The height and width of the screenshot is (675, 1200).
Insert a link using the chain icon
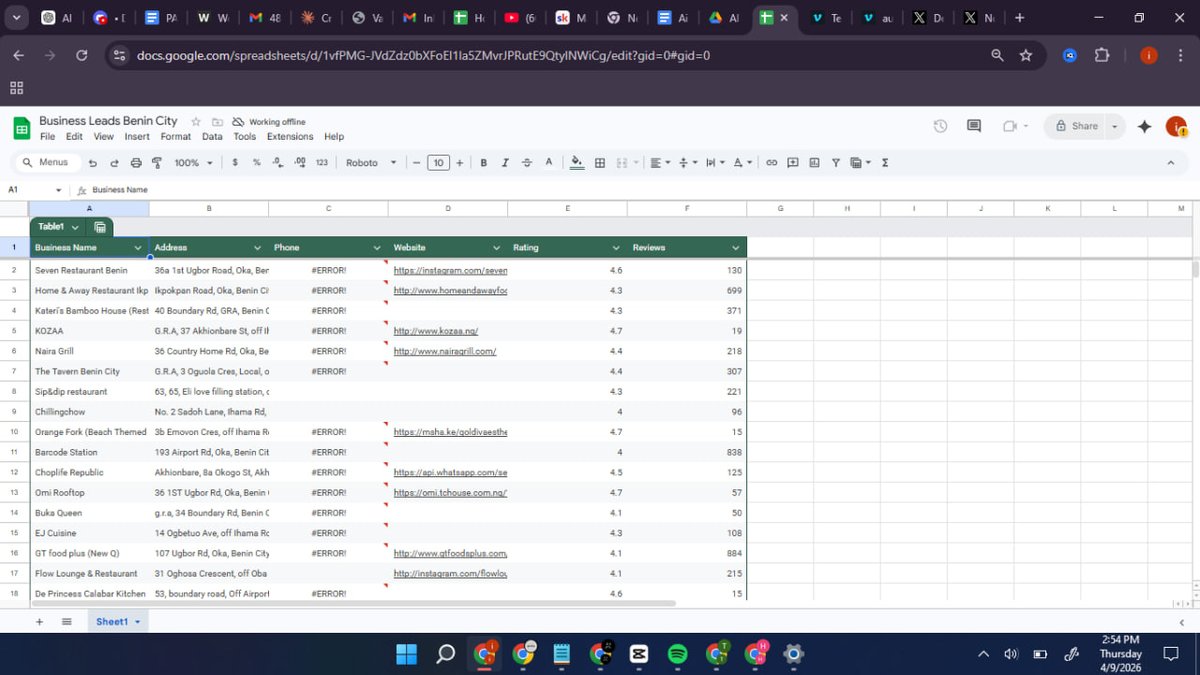pos(772,163)
